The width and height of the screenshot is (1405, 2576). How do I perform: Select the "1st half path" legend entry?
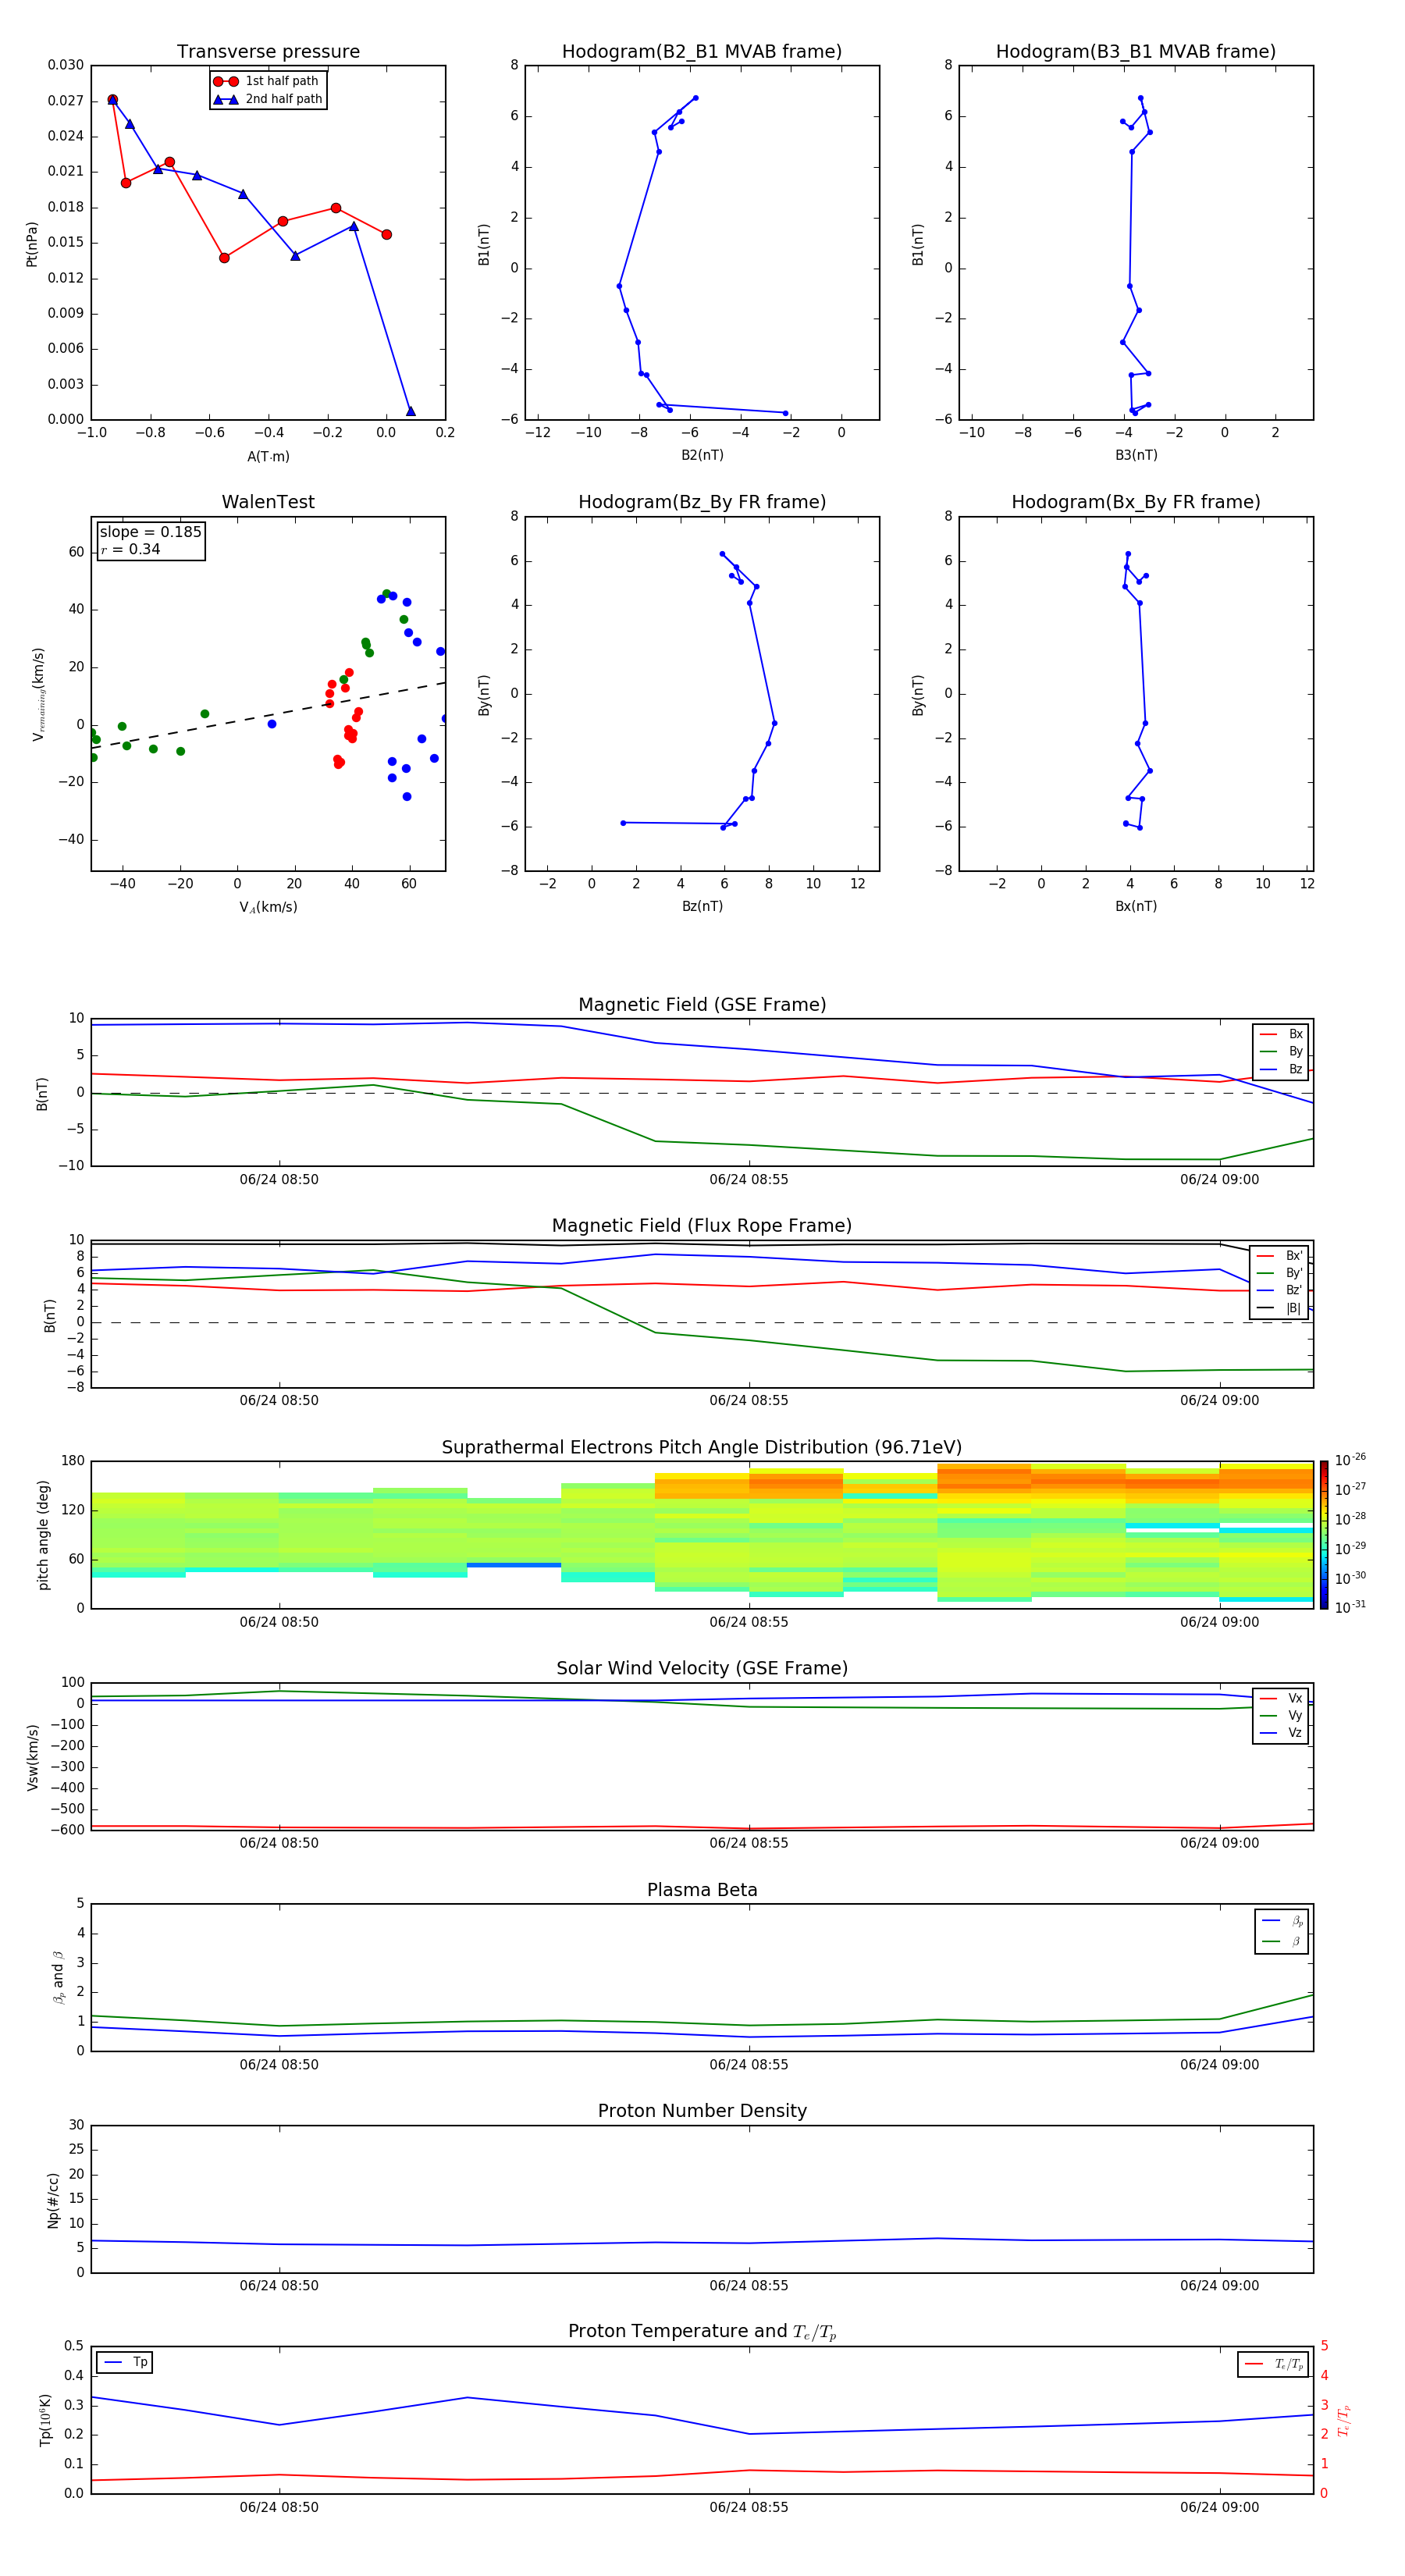pos(266,81)
